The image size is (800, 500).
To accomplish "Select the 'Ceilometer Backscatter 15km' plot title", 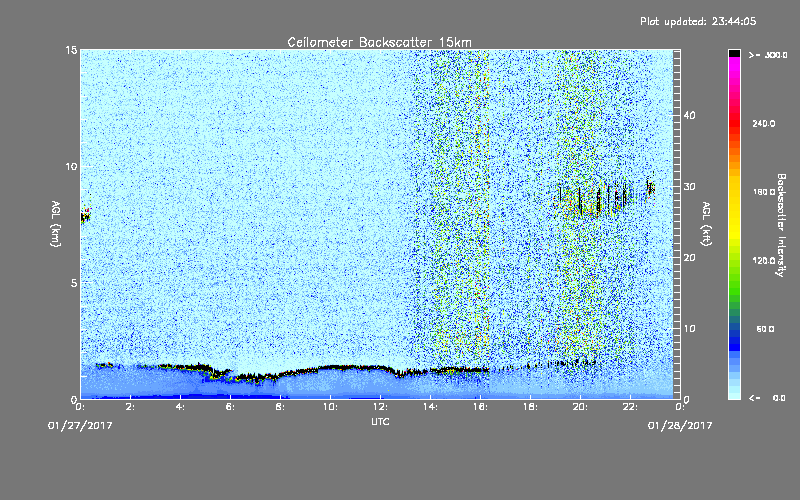I will click(379, 42).
